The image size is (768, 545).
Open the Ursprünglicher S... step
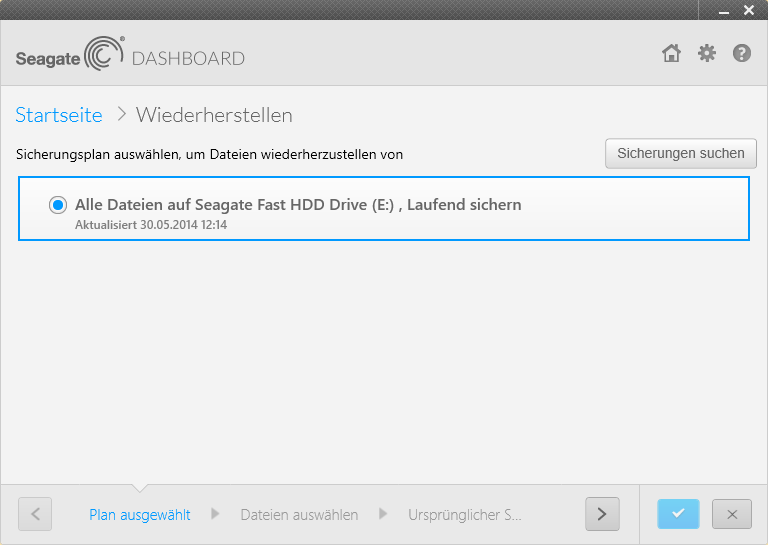464,515
